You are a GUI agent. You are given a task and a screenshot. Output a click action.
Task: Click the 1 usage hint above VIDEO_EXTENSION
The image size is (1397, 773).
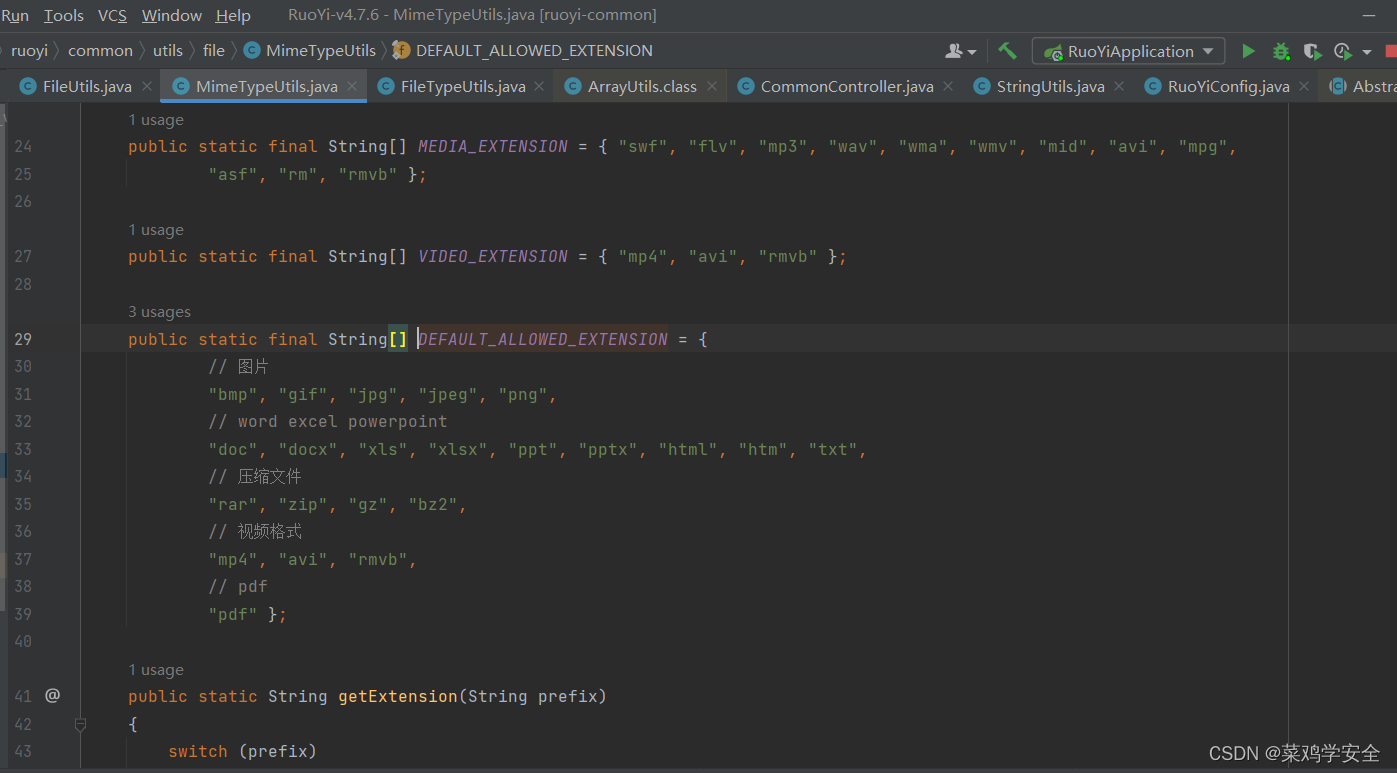click(156, 230)
